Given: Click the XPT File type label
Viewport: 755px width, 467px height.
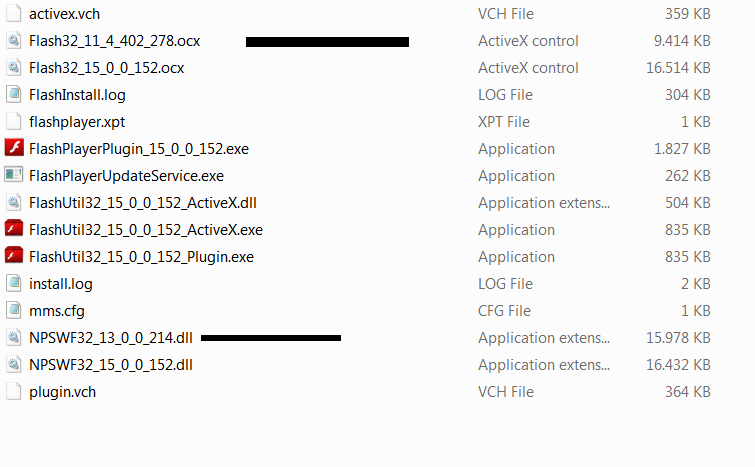Looking at the screenshot, I should 504,122.
